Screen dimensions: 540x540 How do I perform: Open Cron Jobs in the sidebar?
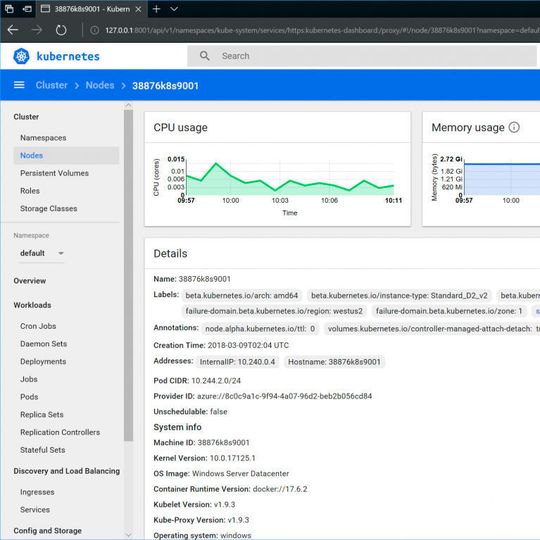click(x=38, y=326)
